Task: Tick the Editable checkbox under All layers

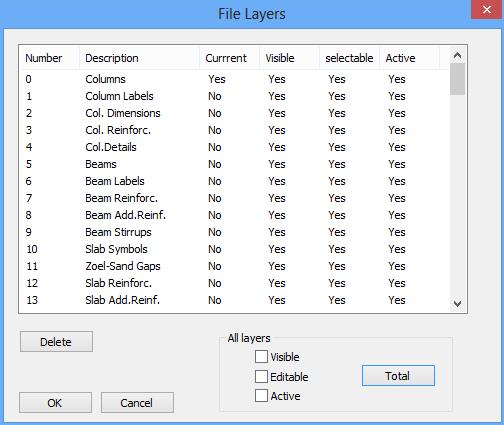Action: 261,377
